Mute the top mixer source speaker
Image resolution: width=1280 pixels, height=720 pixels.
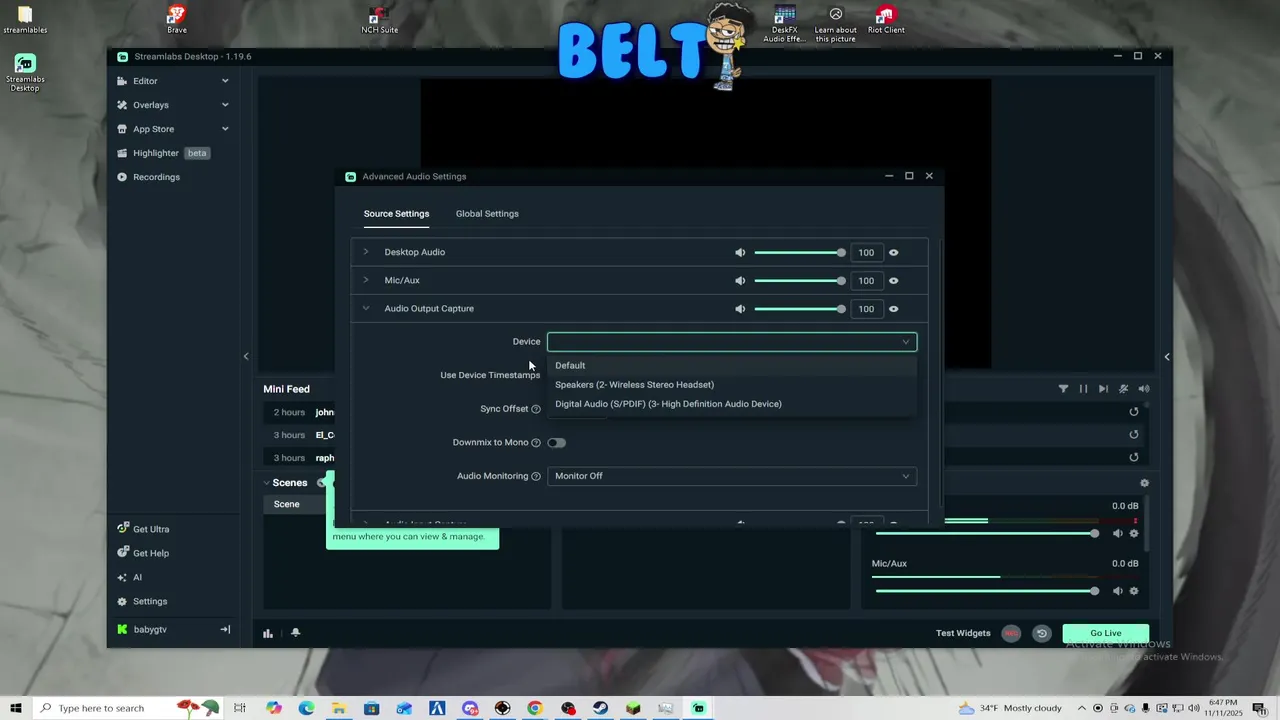coord(1118,533)
